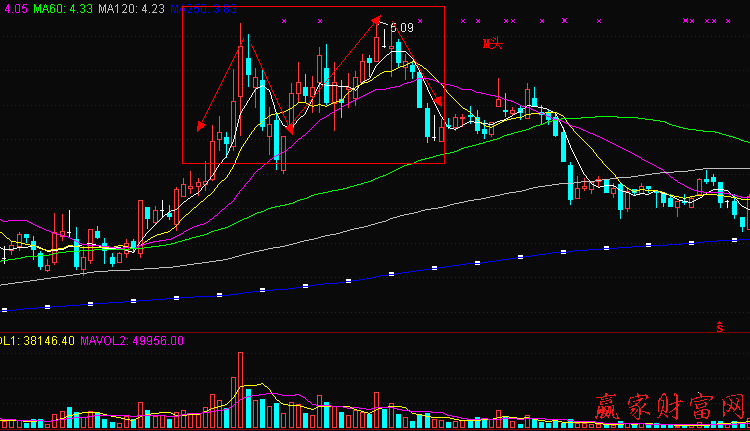Click the red arrowhead at the 5.09 peak
750x431 pixels.
(x=376, y=20)
